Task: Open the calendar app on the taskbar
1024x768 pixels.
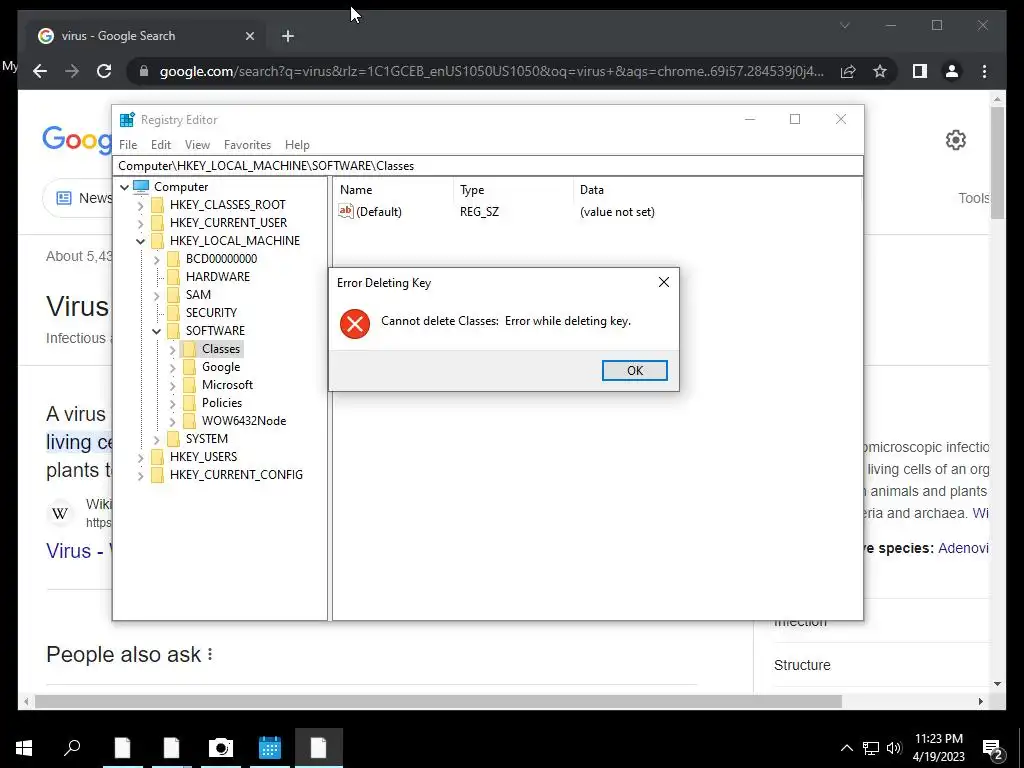Action: (x=269, y=748)
